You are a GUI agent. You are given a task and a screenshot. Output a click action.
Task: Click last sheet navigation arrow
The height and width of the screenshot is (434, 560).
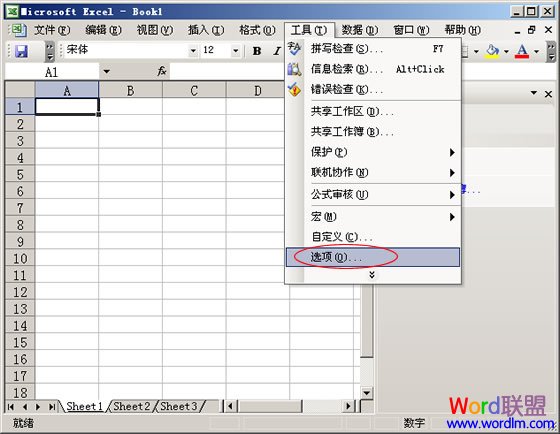[52, 407]
